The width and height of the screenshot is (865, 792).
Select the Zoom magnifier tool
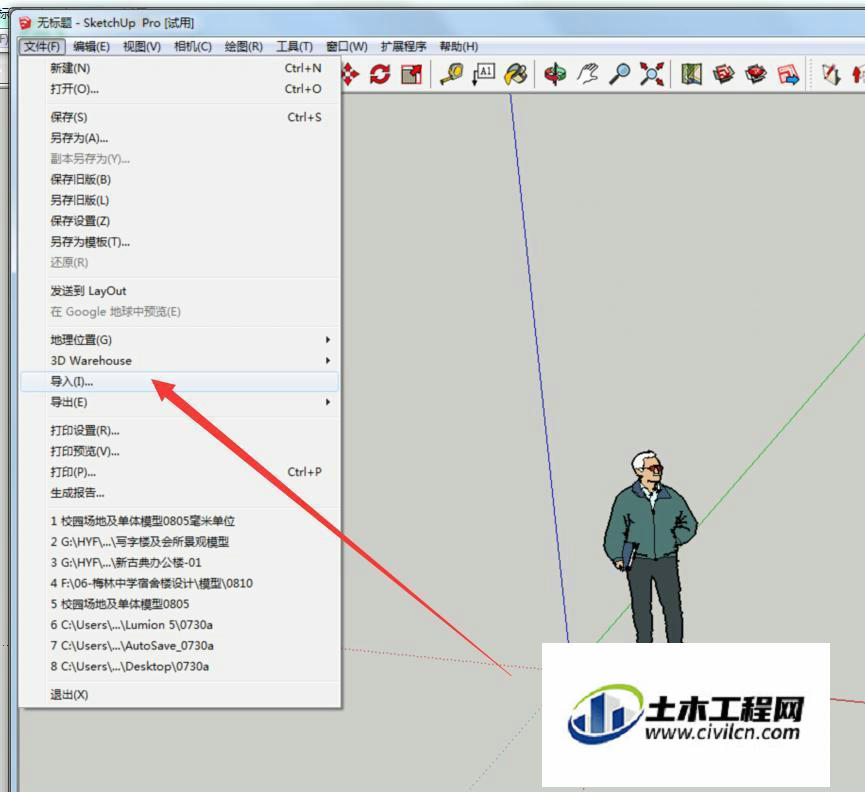point(620,74)
